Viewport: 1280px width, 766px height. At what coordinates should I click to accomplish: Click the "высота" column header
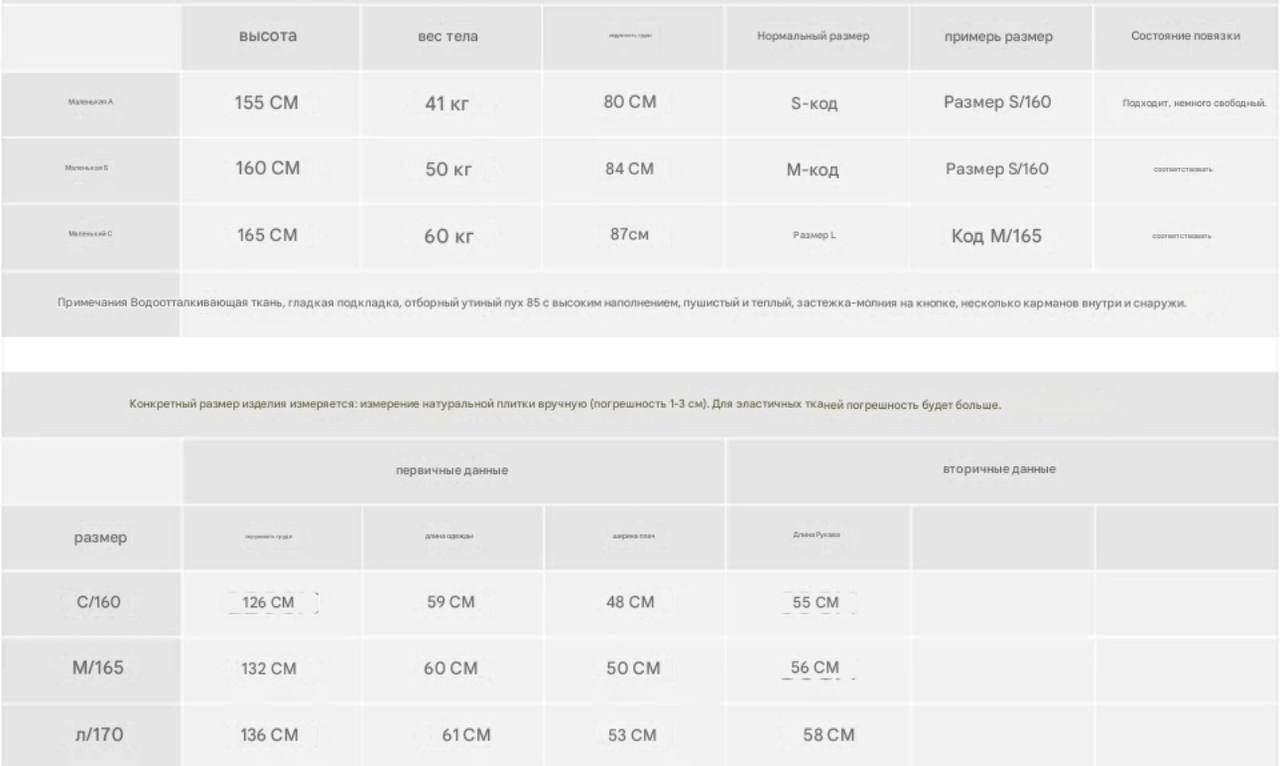[268, 37]
